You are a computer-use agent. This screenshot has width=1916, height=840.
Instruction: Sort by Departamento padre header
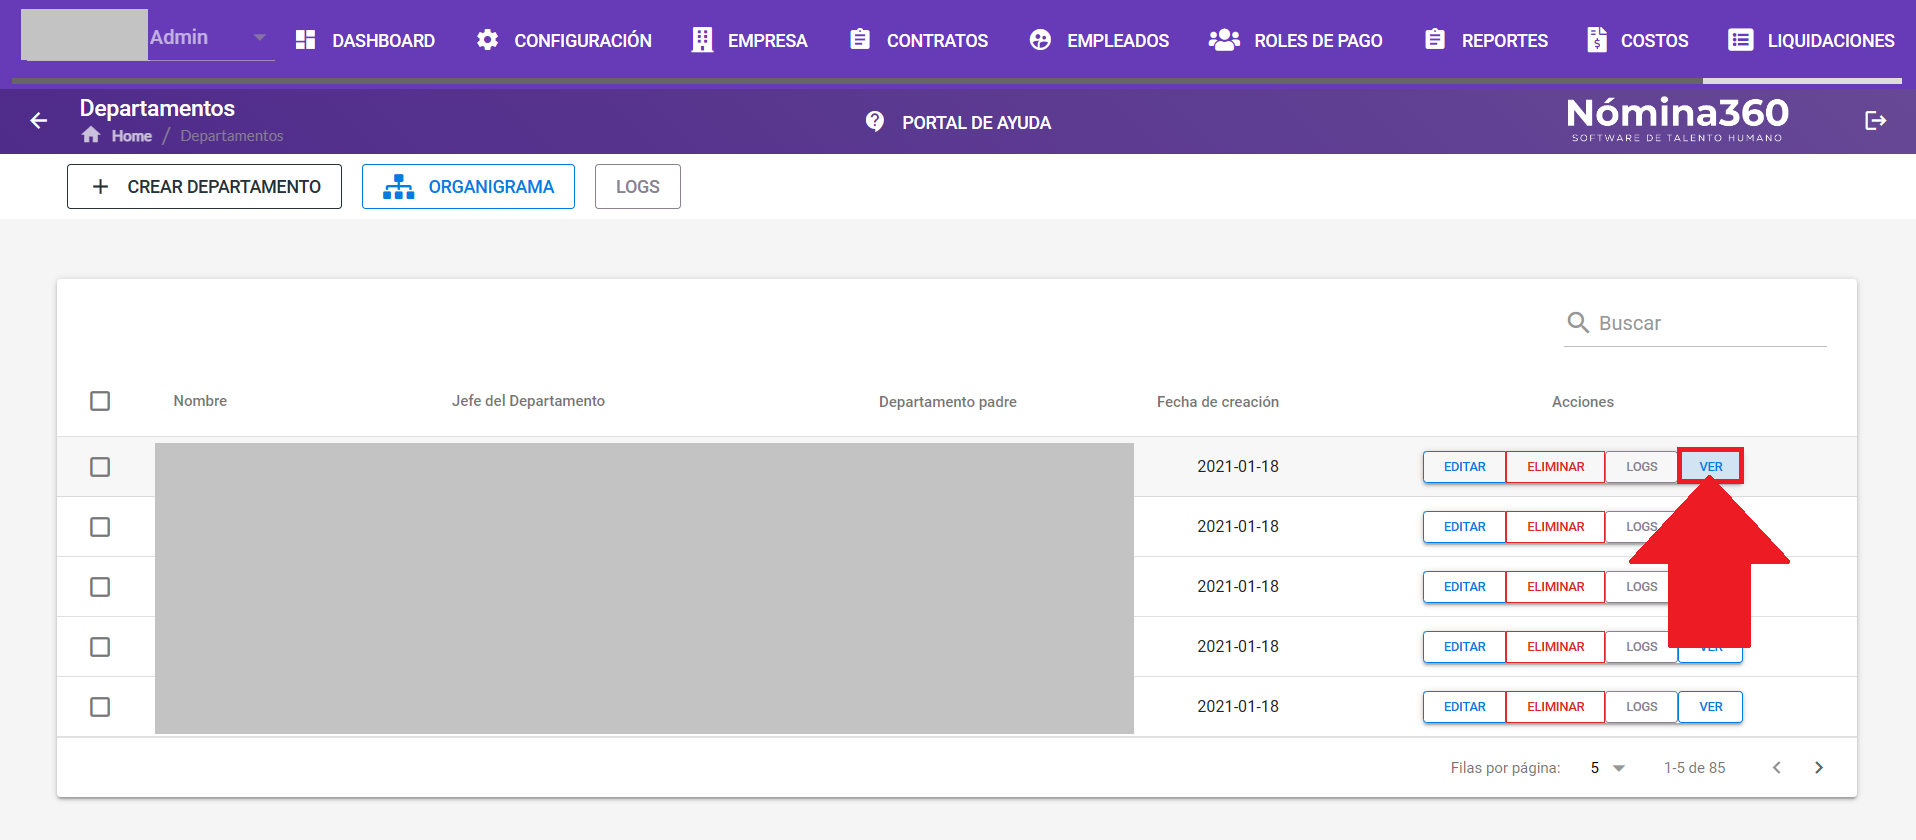[947, 402]
